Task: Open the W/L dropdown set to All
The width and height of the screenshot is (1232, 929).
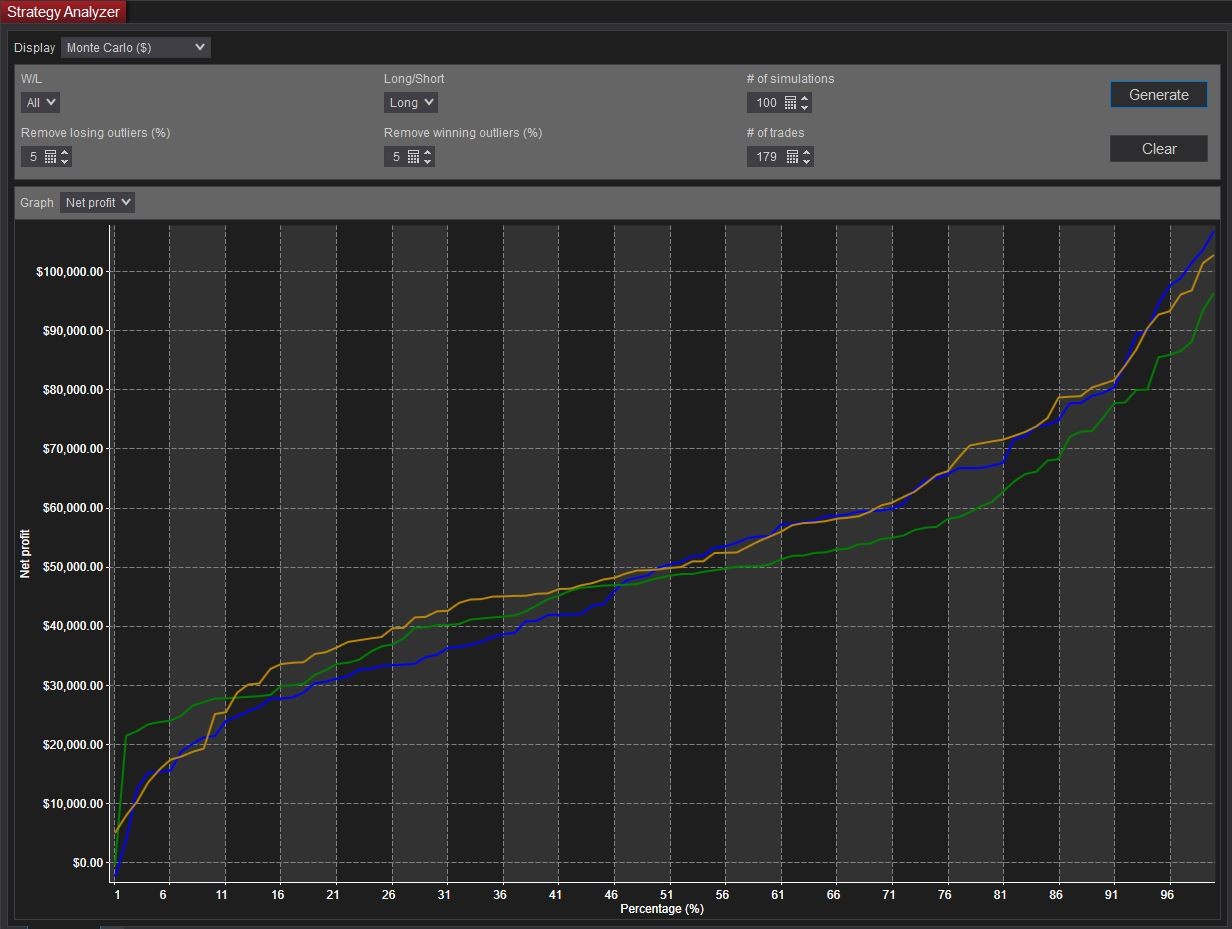Action: 40,102
